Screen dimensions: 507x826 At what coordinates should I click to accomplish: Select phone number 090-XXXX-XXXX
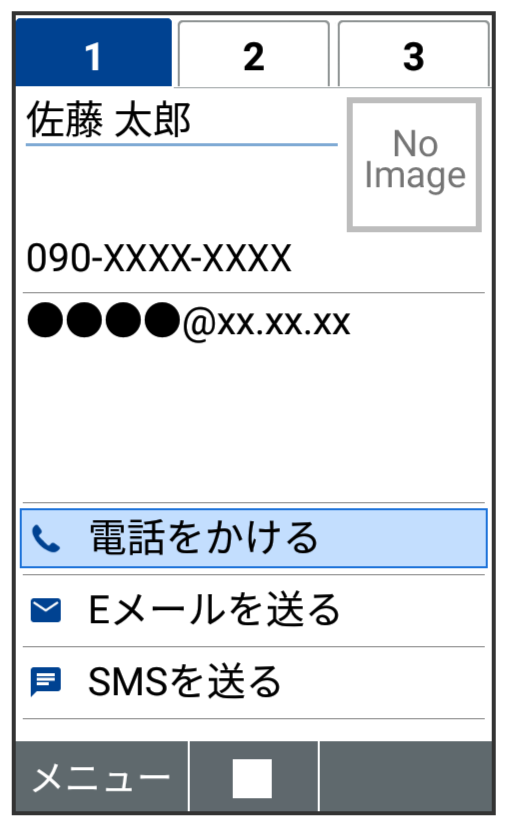pyautogui.click(x=159, y=258)
